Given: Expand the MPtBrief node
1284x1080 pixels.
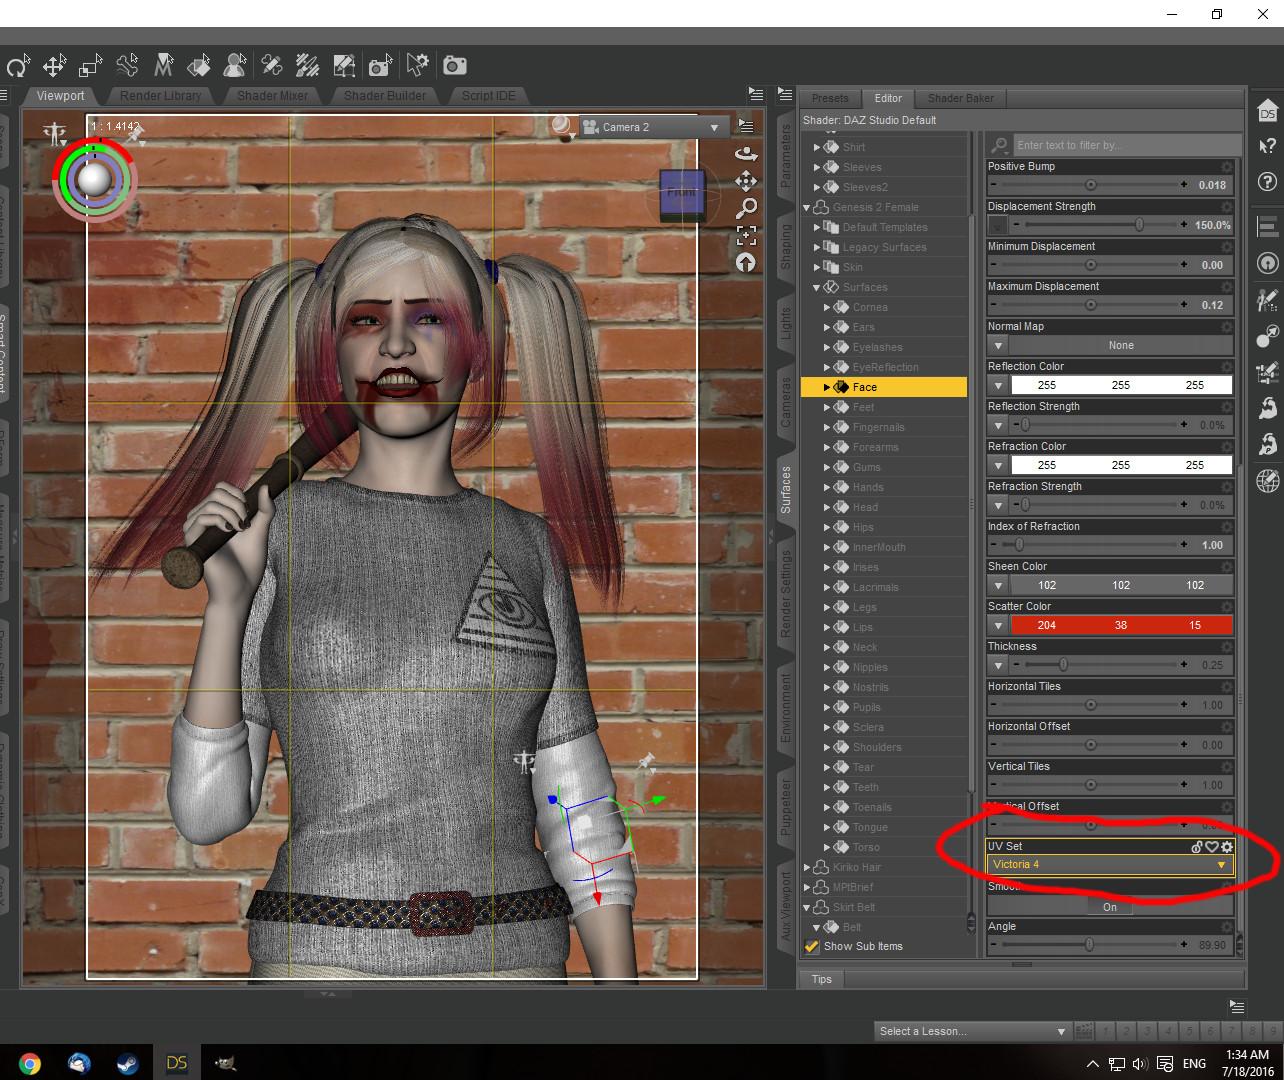Looking at the screenshot, I should coord(807,887).
